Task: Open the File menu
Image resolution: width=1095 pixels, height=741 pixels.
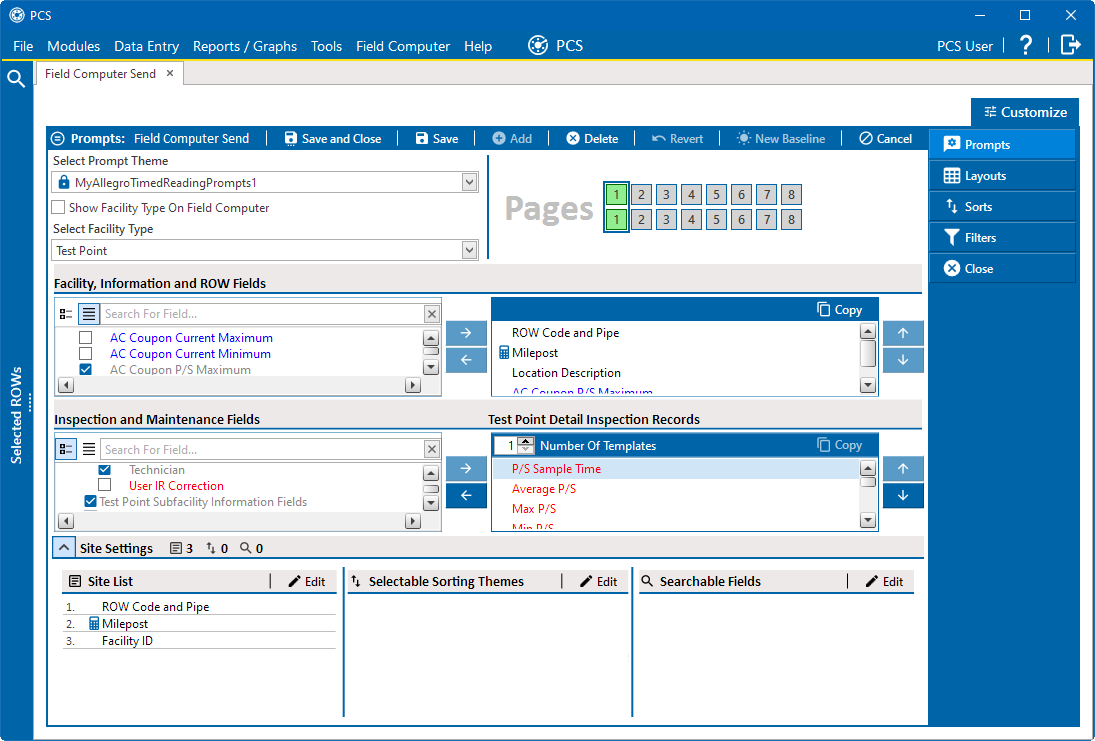Action: tap(23, 46)
